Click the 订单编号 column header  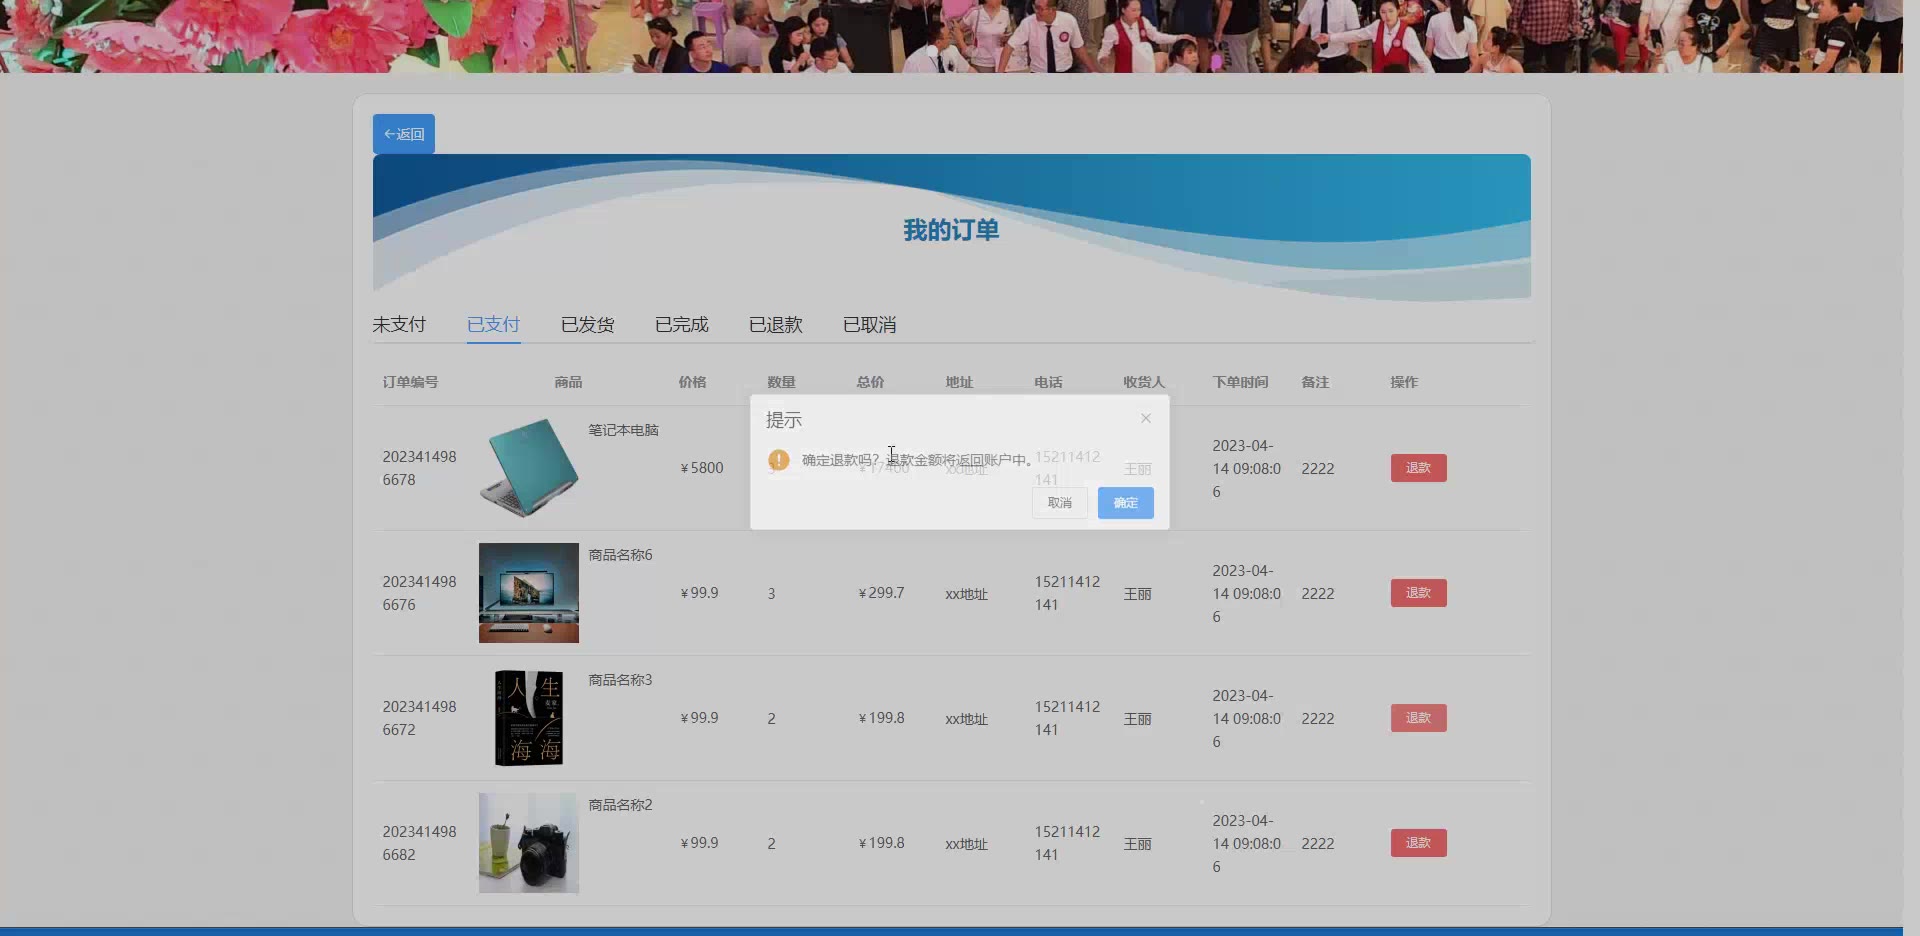coord(410,382)
